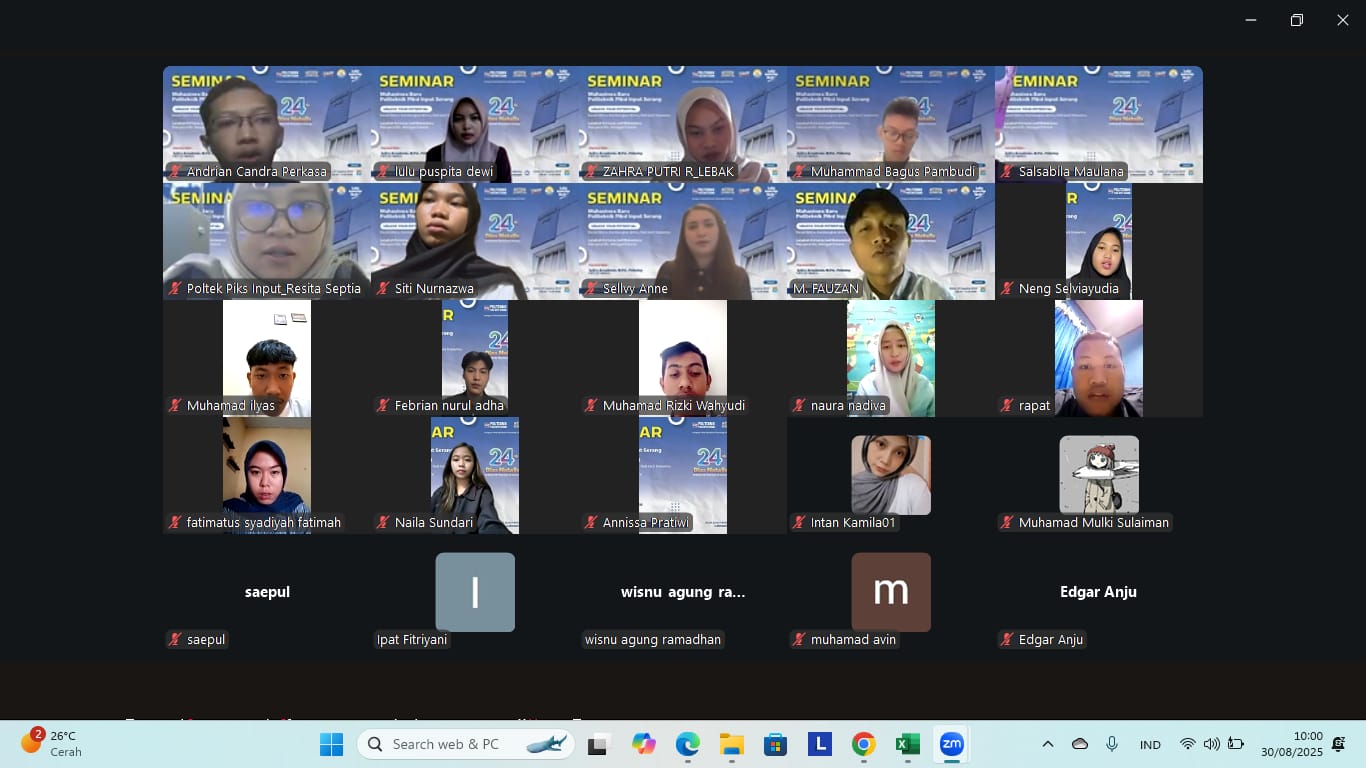Viewport: 1366px width, 768px height.
Task: Launch Copilot from the taskbar
Action: (643, 744)
